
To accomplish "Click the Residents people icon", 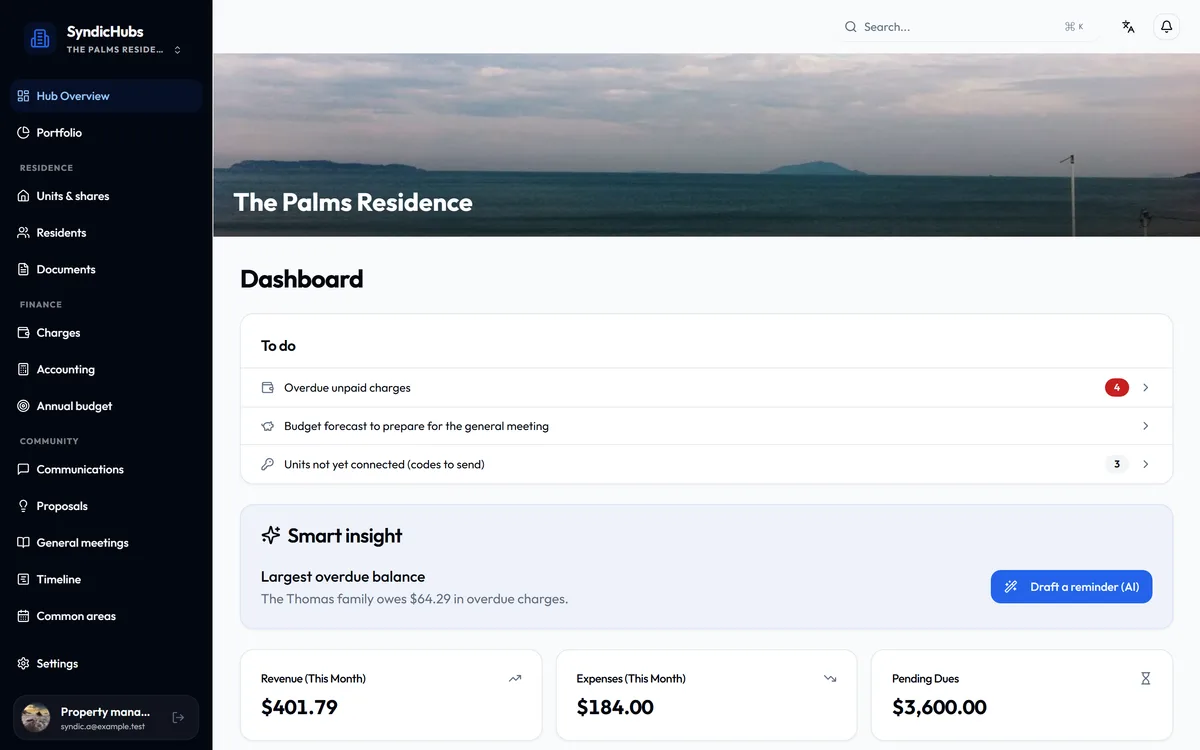I will point(23,233).
